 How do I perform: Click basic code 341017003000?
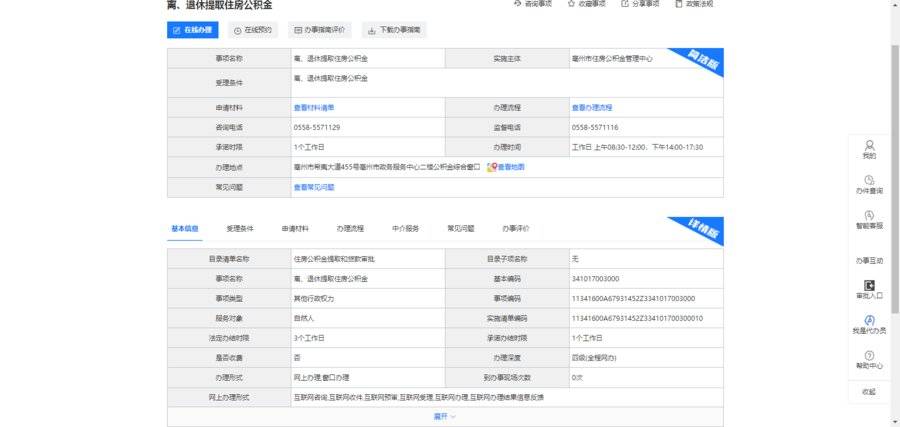[595, 279]
